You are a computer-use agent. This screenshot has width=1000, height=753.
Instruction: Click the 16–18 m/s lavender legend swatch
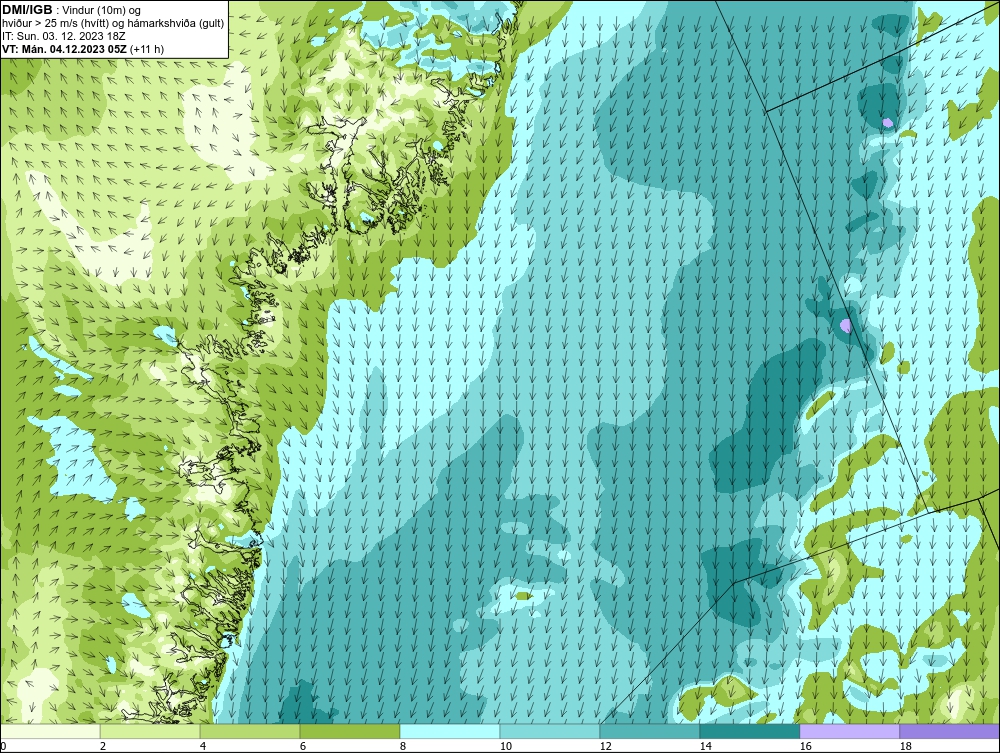pyautogui.click(x=849, y=731)
